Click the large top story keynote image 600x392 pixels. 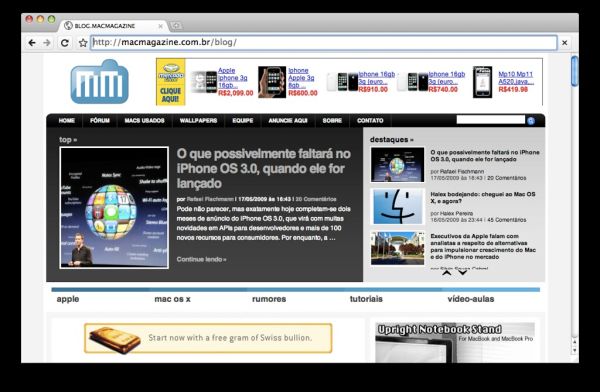pos(114,207)
